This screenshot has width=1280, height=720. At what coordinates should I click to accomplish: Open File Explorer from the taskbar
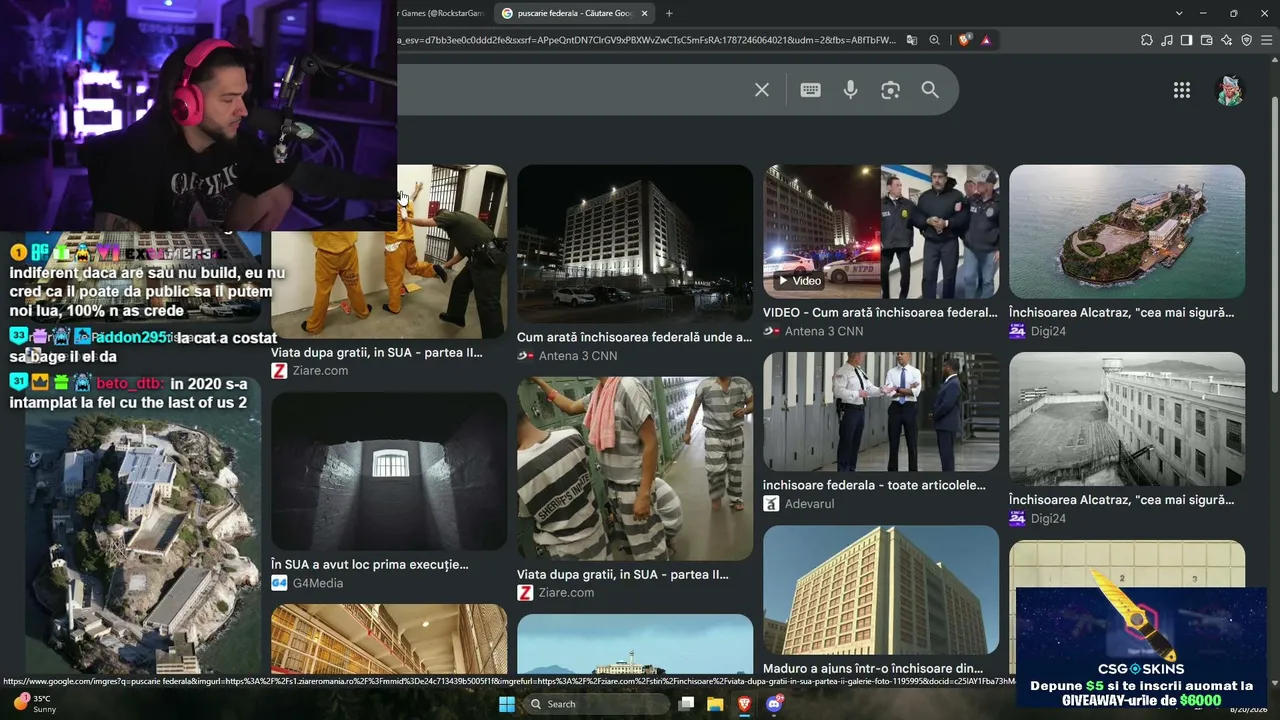tap(715, 704)
